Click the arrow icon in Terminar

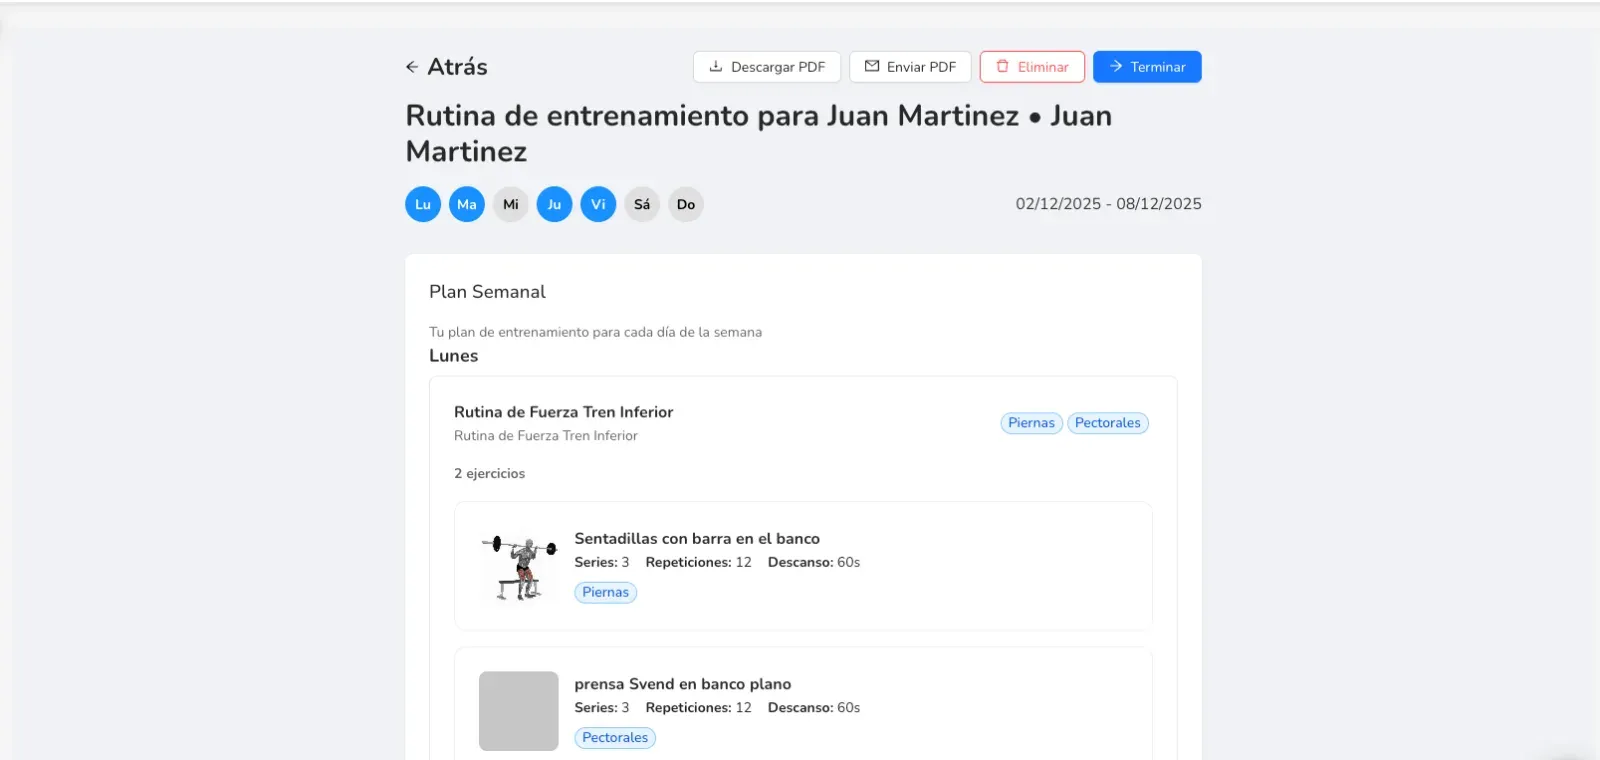[x=1116, y=67]
